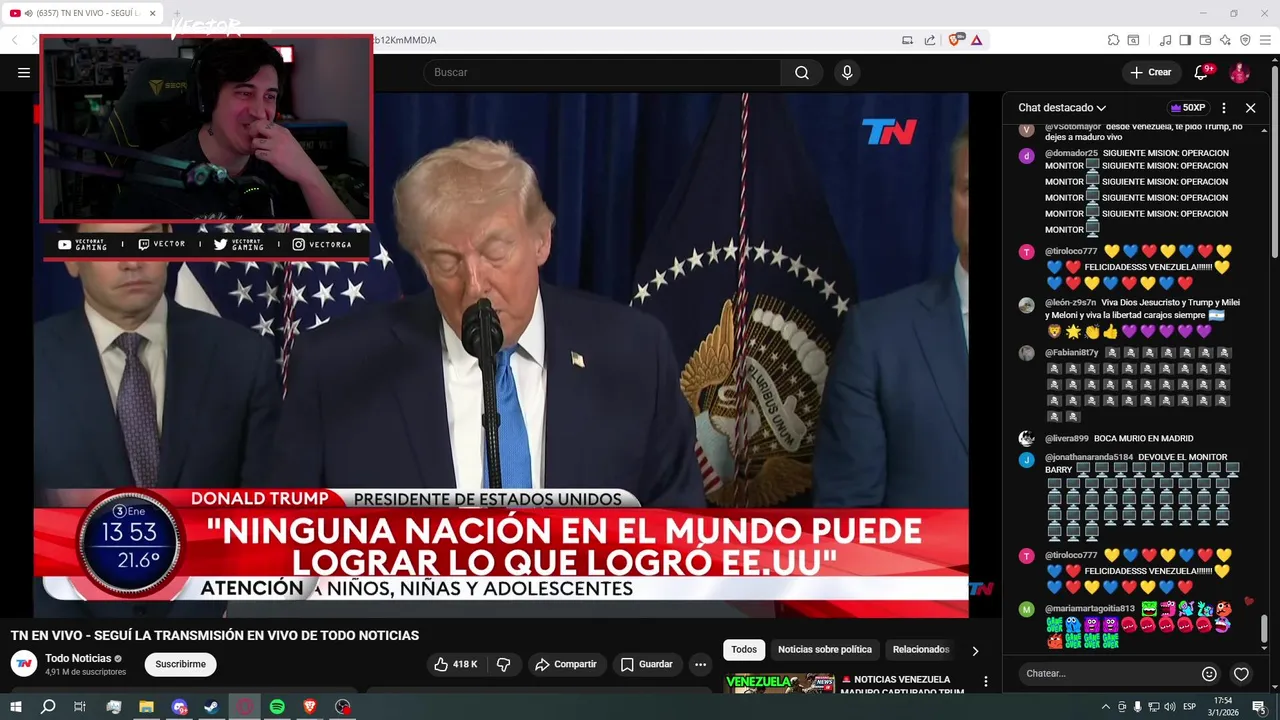Open Brave browser from the taskbar
The width and height of the screenshot is (1280, 720).
(310, 707)
